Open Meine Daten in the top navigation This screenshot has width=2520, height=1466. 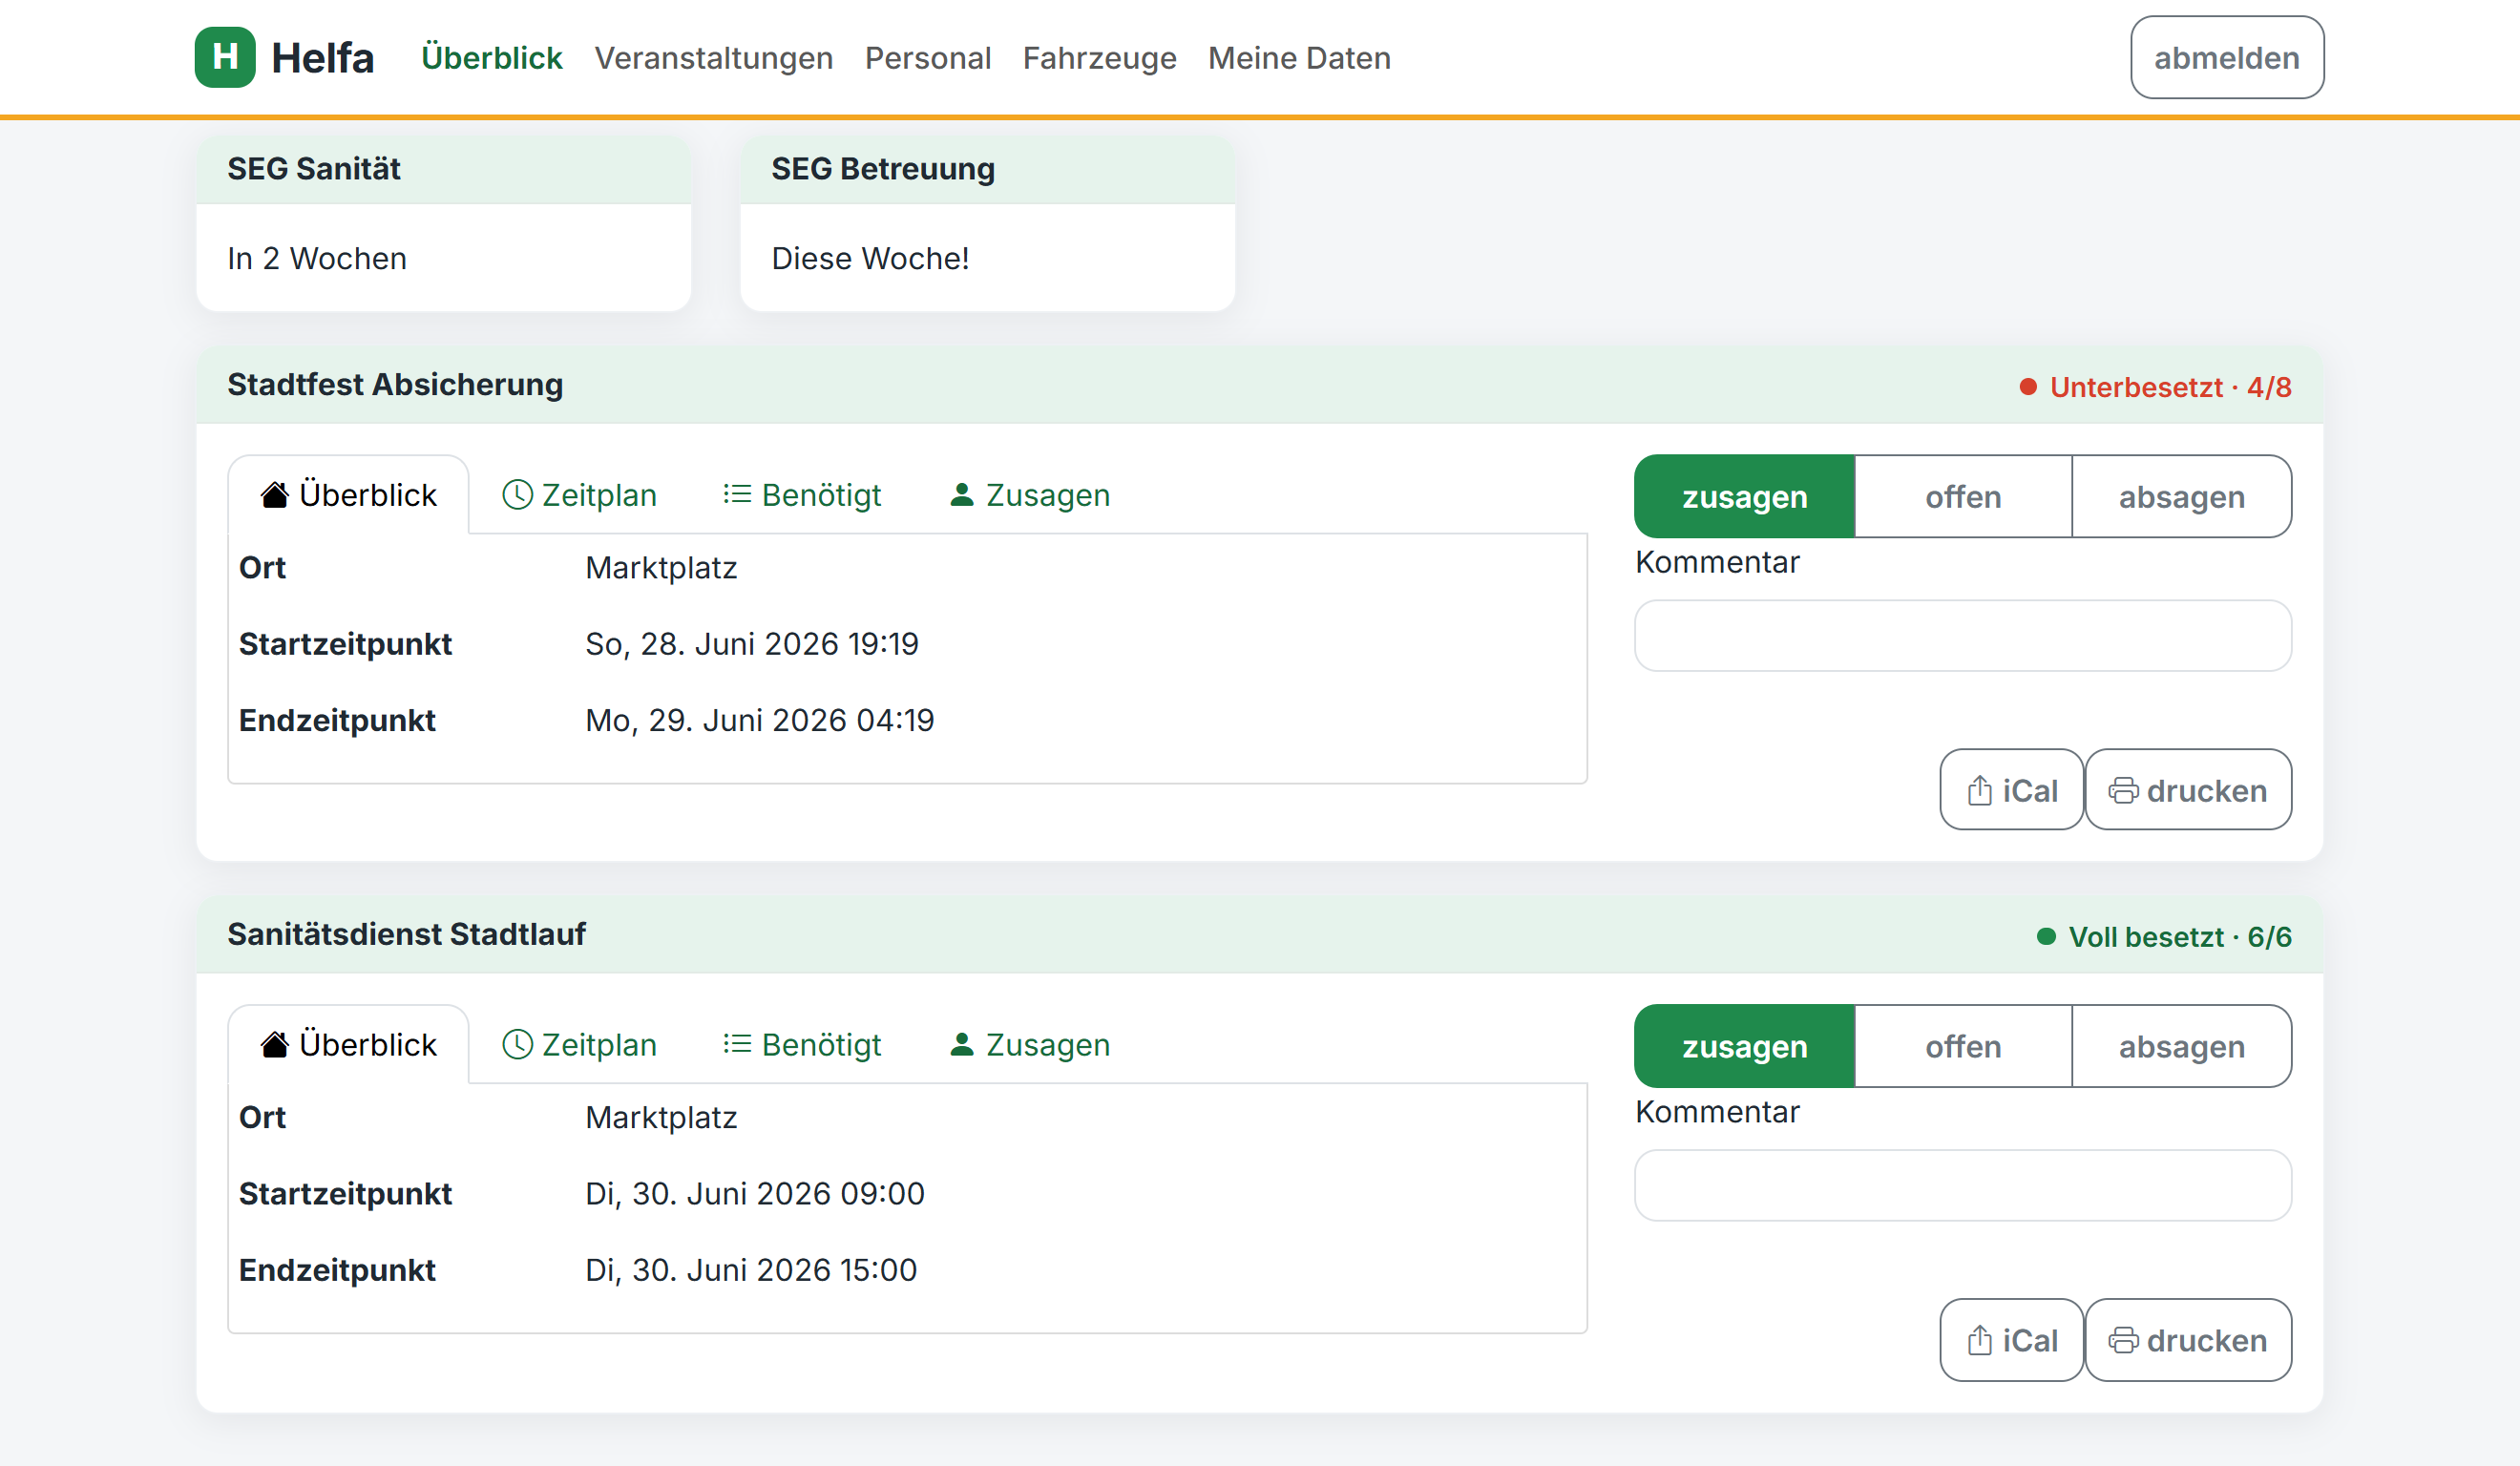(1299, 58)
